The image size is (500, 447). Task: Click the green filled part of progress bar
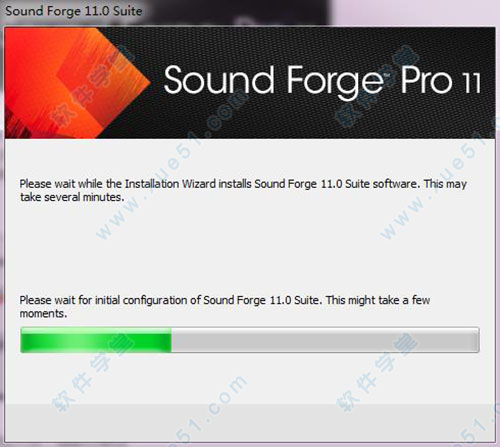(x=96, y=340)
